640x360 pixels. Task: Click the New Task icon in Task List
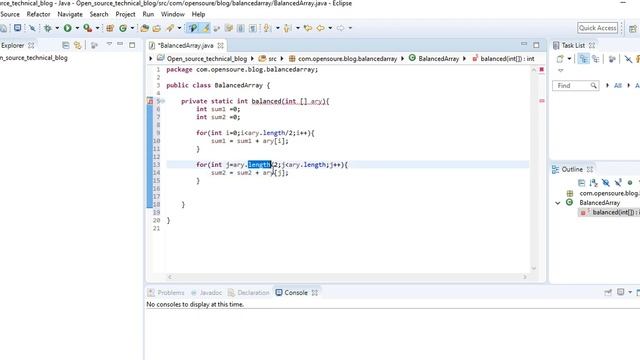(560, 59)
